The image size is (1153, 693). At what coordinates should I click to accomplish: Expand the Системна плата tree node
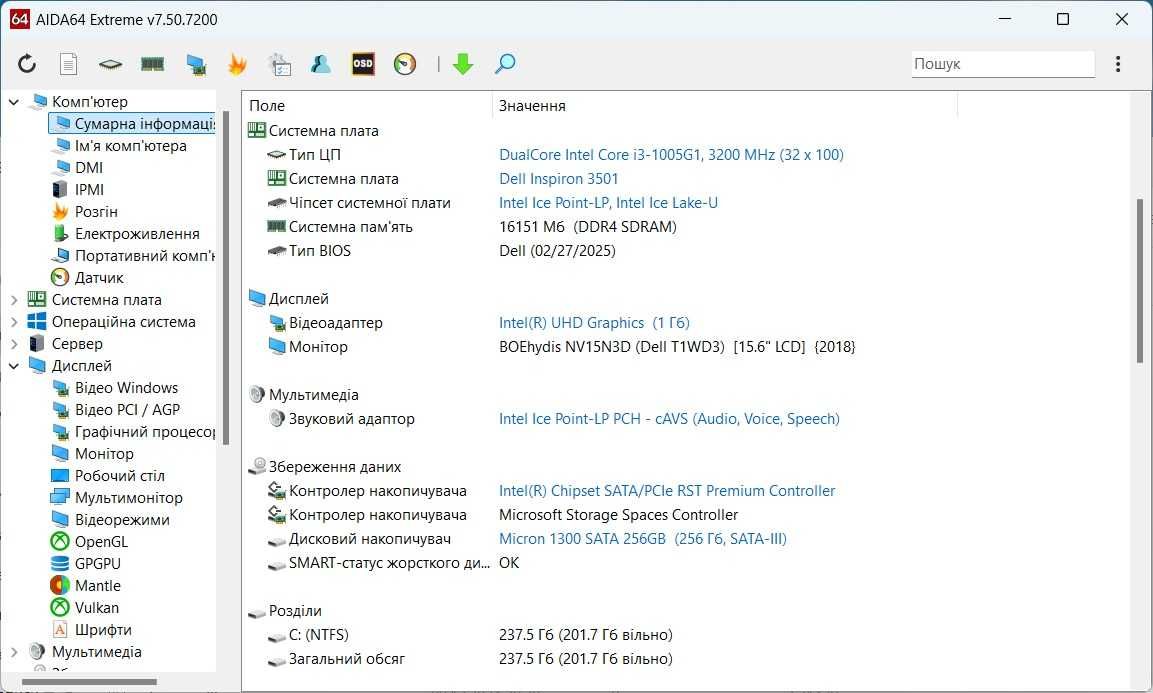(14, 300)
